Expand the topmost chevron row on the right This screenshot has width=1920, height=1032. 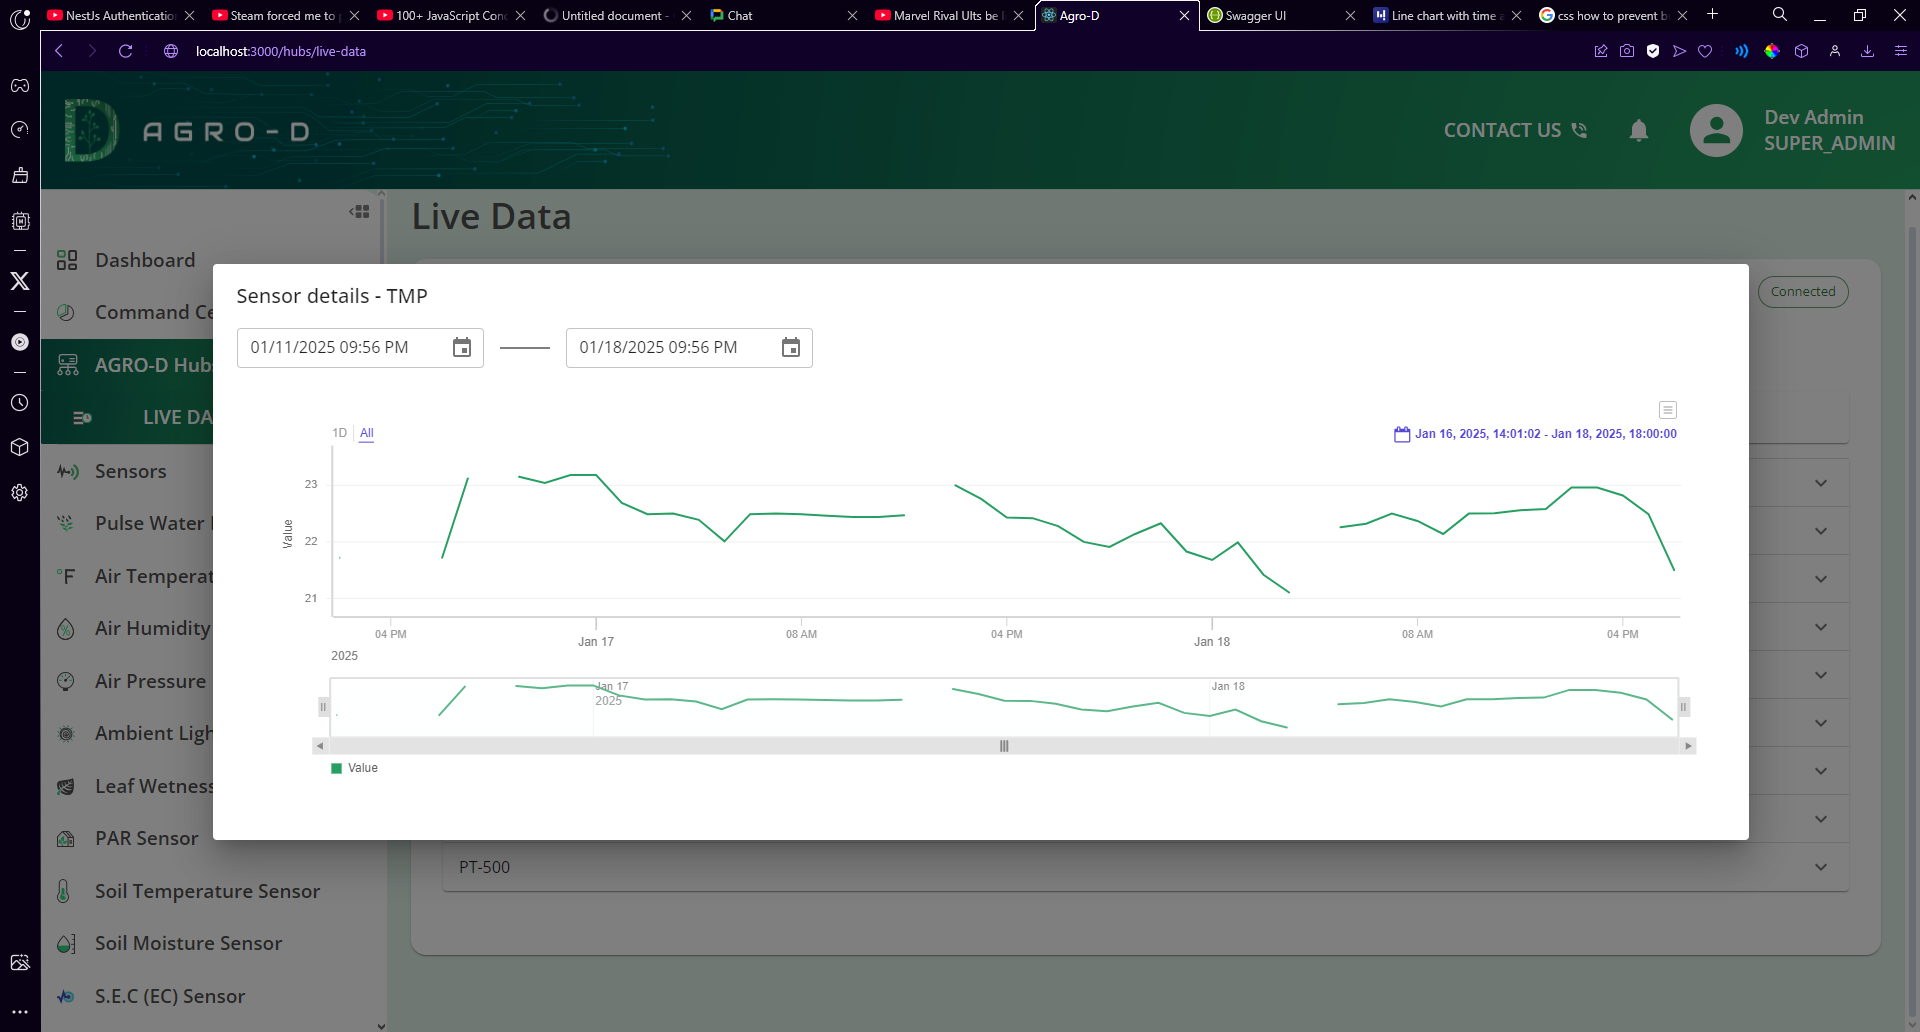[x=1820, y=482]
